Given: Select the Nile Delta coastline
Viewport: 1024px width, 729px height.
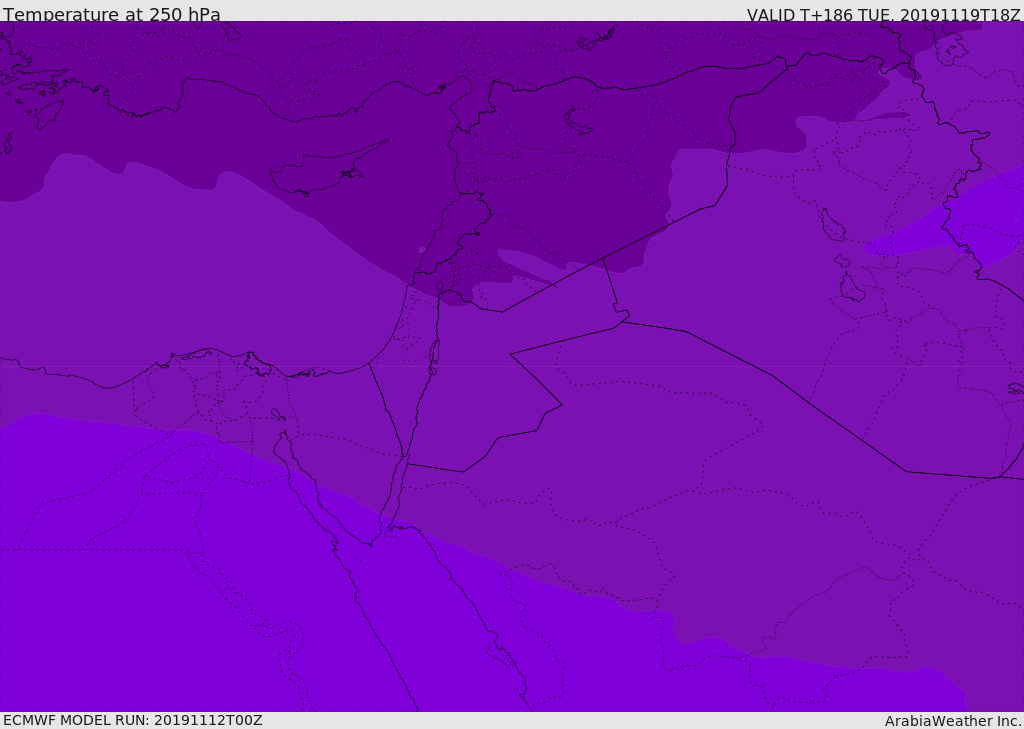Looking at the screenshot, I should (212, 352).
